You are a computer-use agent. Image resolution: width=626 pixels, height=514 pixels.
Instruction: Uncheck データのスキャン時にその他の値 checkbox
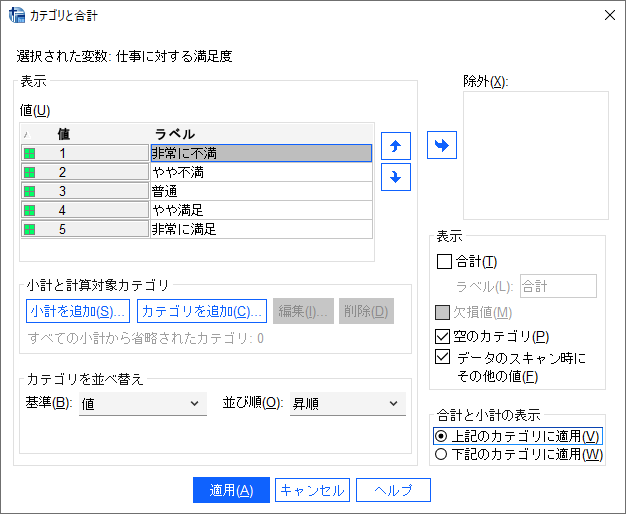445,357
